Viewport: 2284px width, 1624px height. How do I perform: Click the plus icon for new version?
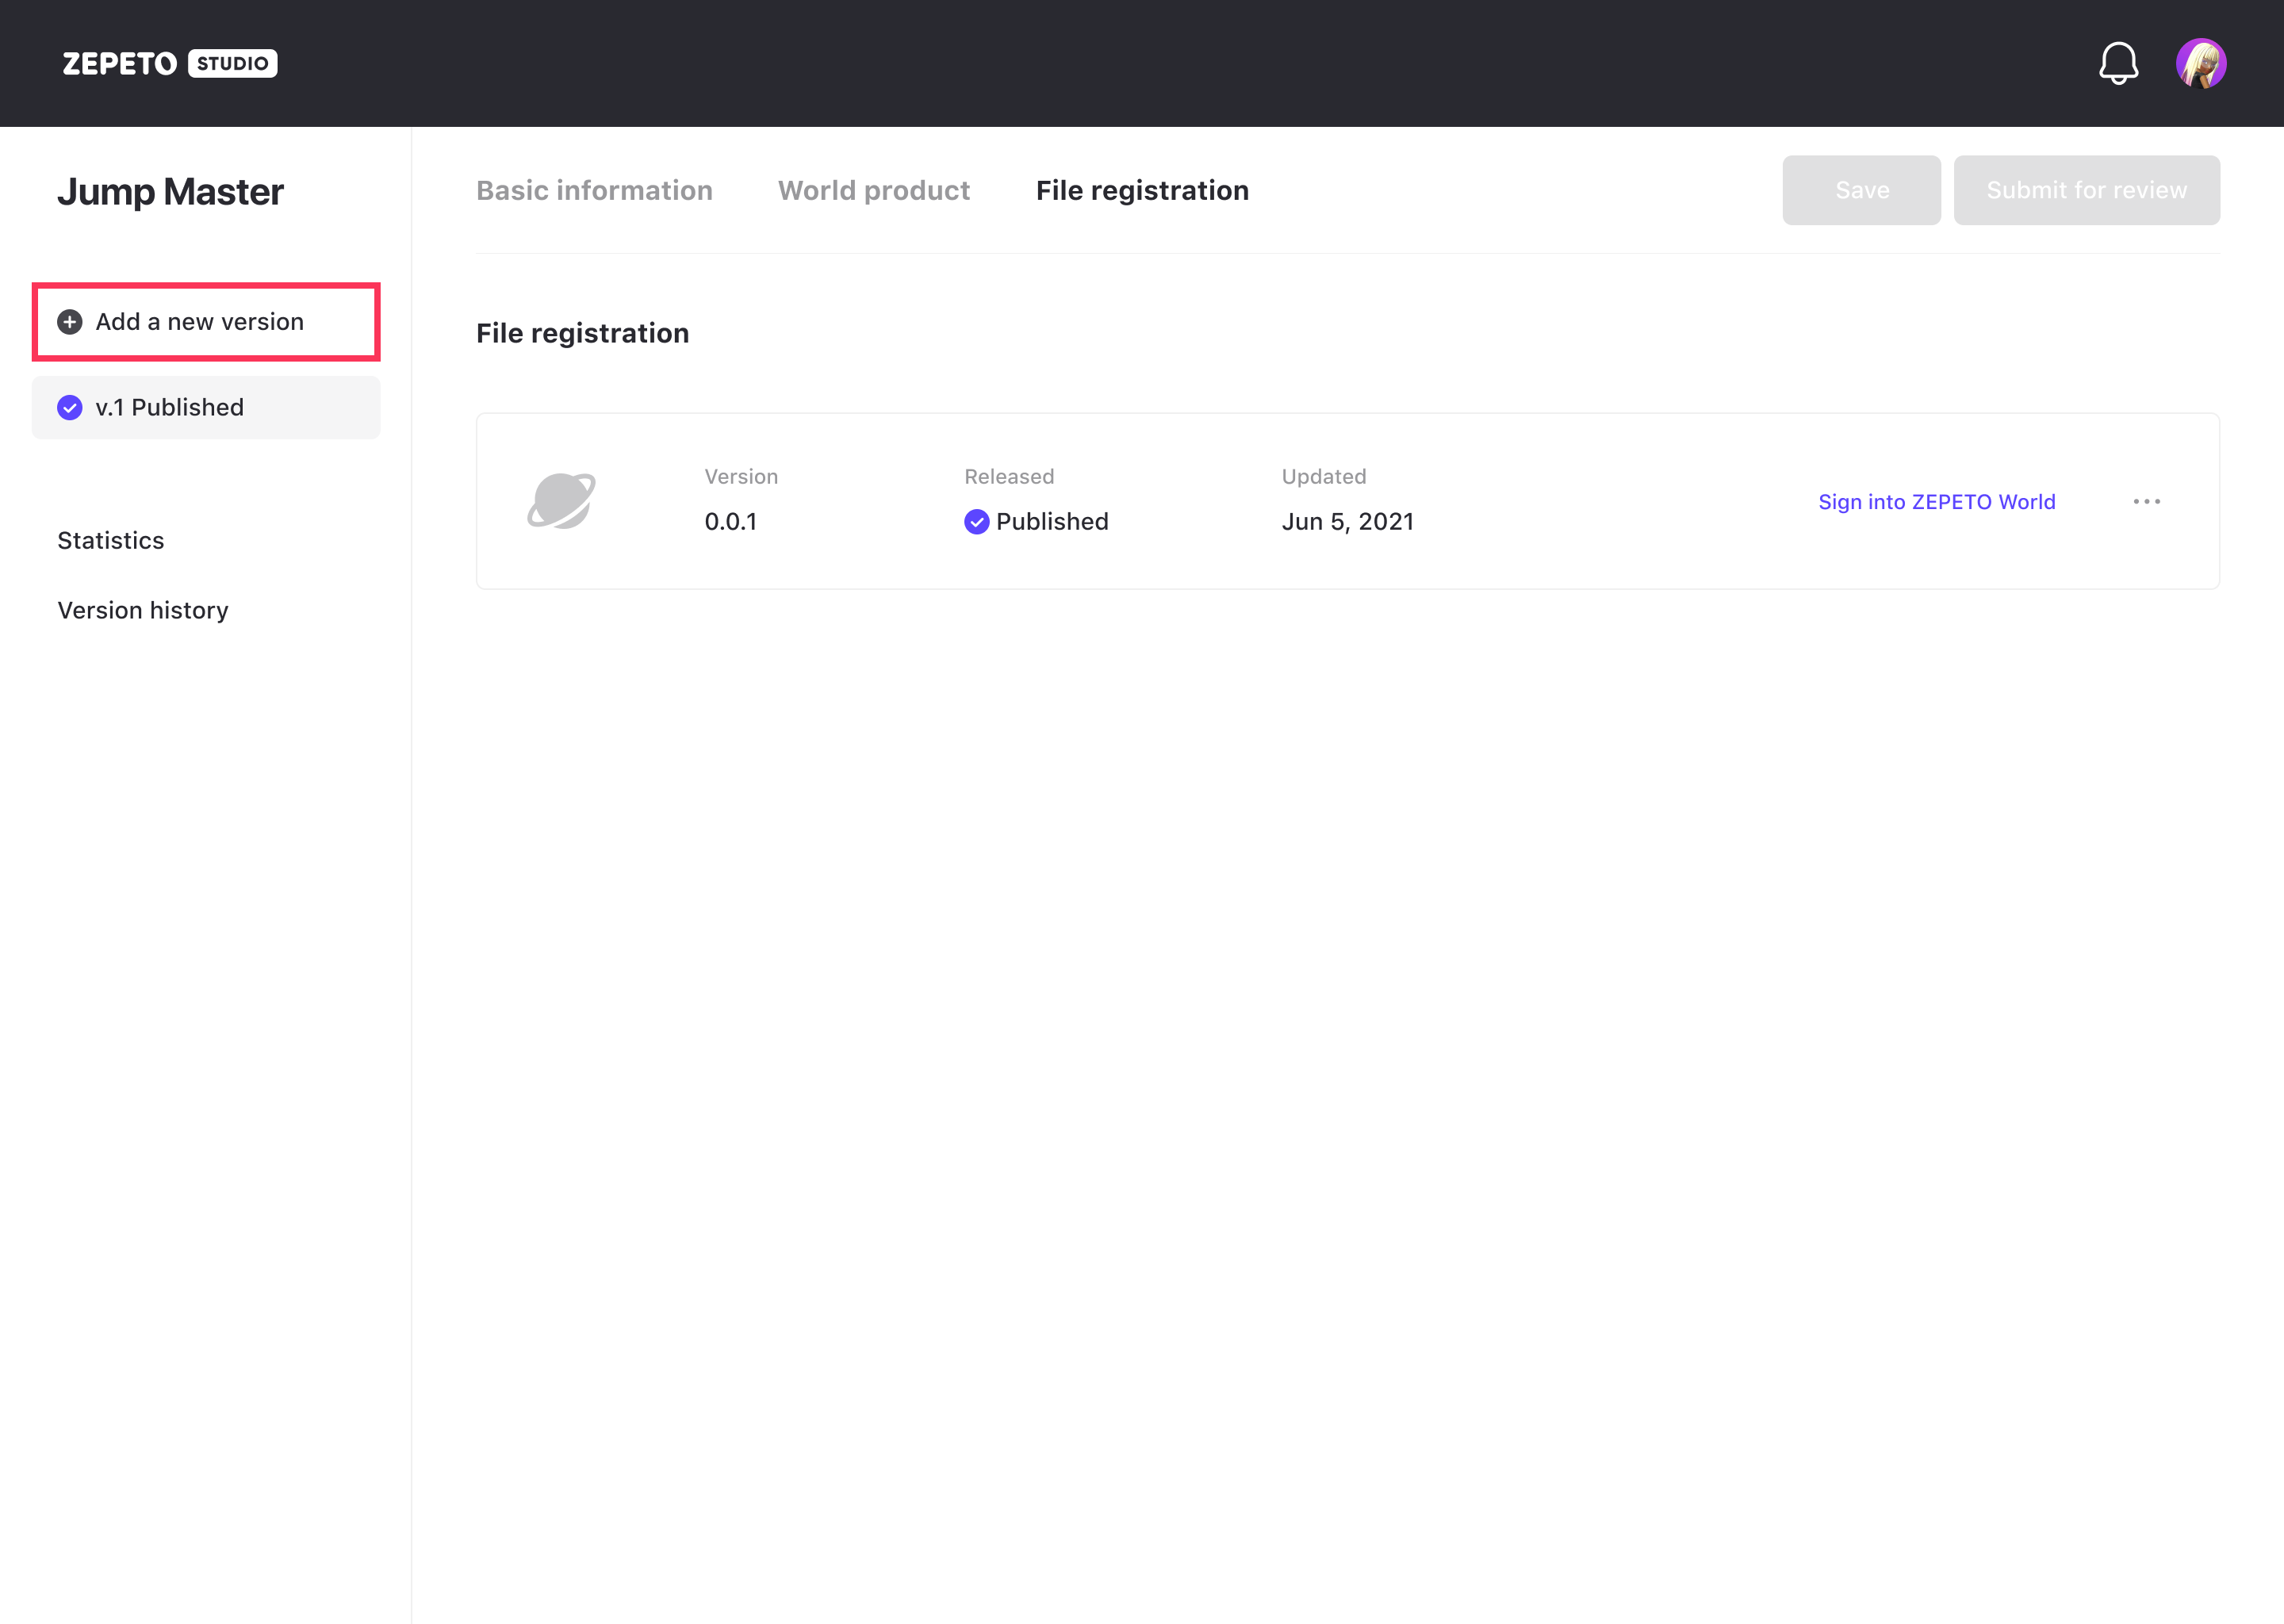click(x=70, y=322)
